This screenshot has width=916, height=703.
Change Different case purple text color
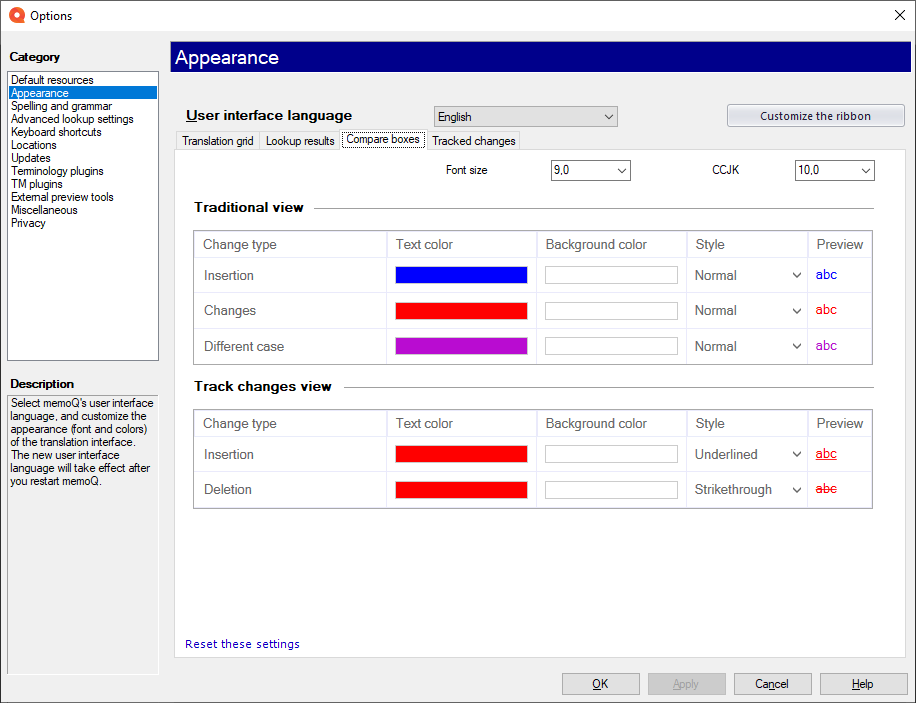pos(461,346)
